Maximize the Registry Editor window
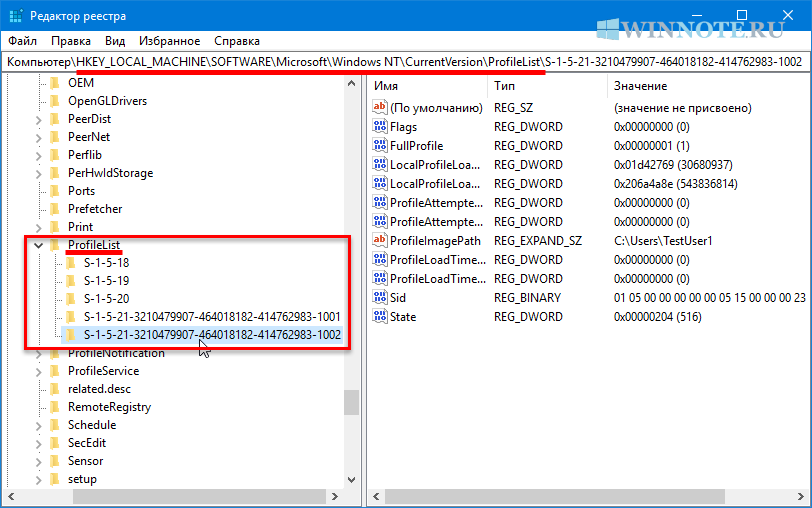This screenshot has height=508, width=812. (x=742, y=15)
